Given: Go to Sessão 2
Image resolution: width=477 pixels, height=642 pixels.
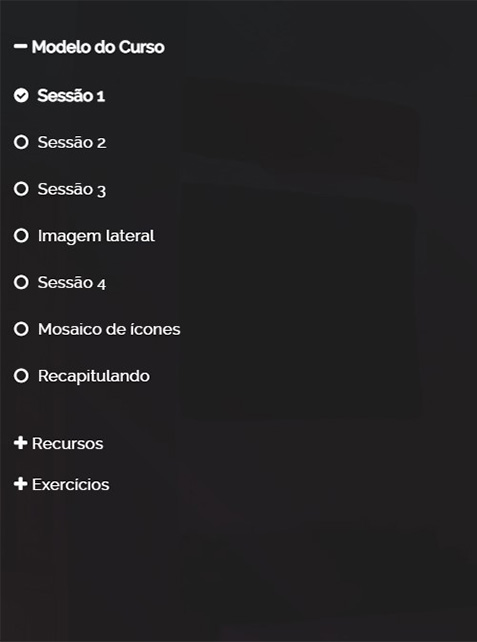Looking at the screenshot, I should (x=72, y=142).
